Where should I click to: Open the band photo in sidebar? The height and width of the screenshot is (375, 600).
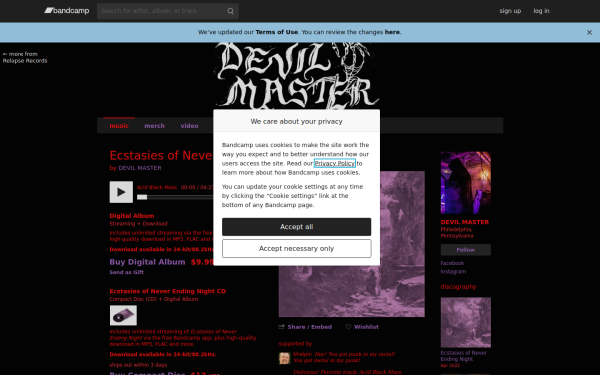[x=466, y=183]
